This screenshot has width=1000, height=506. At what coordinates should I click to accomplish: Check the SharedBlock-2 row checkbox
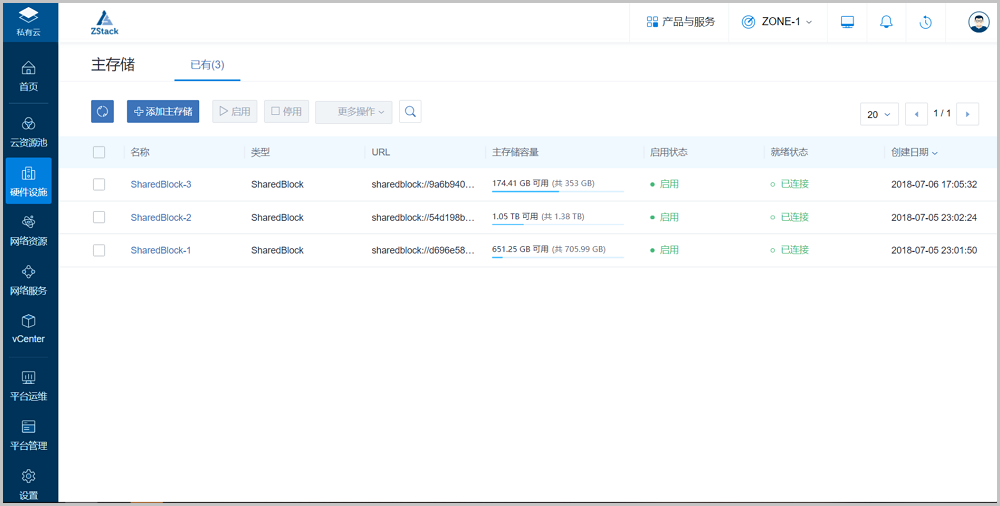[x=99, y=217]
